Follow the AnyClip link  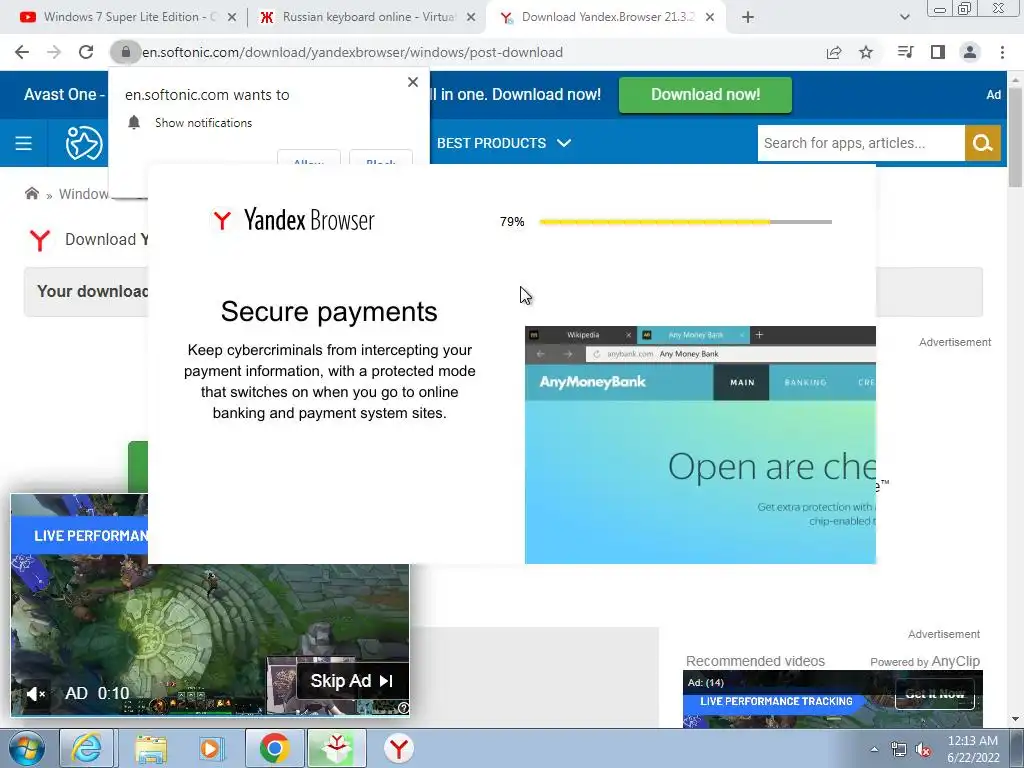pyautogui.click(x=955, y=662)
